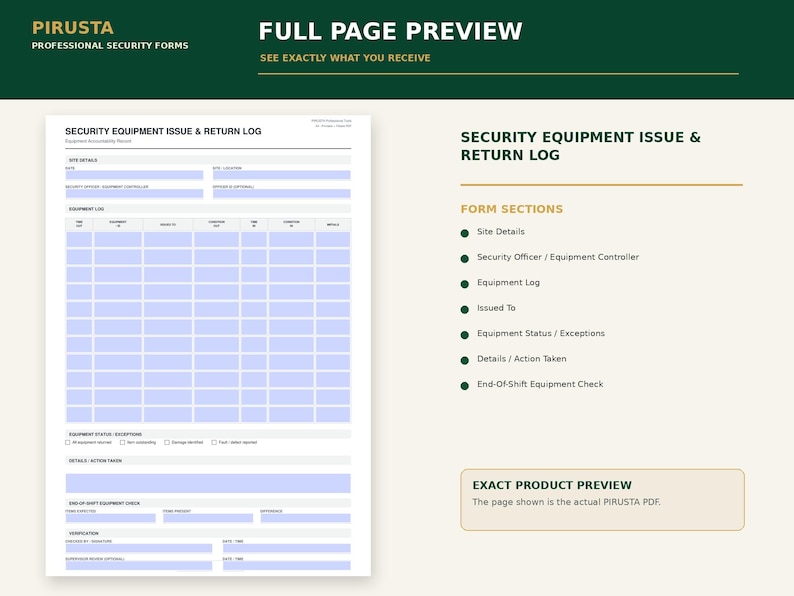Click the 'Initials' table column header

333,224
